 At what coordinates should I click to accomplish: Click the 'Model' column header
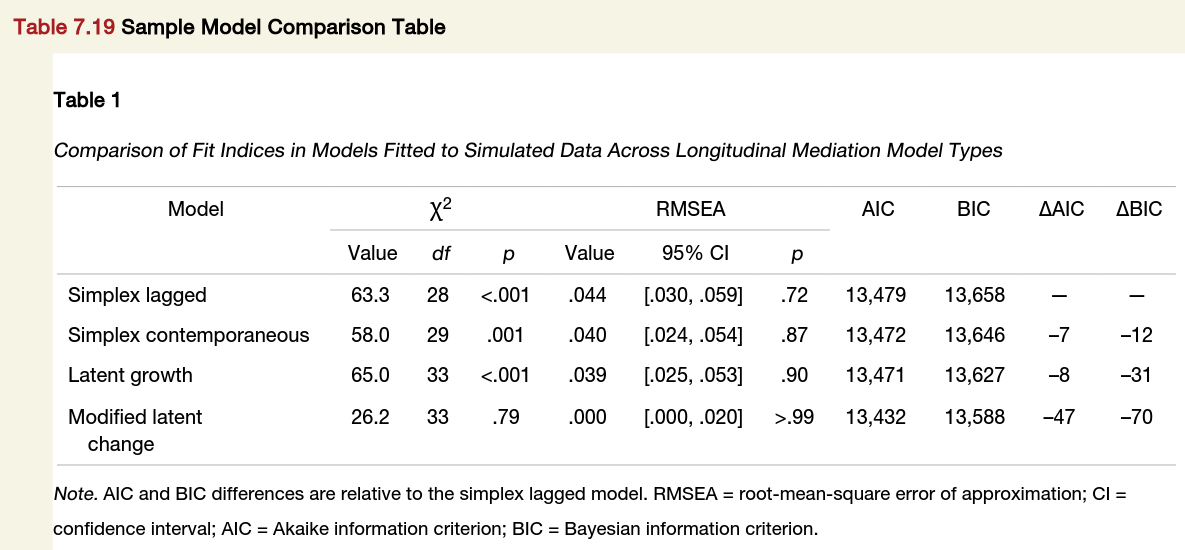coord(195,209)
